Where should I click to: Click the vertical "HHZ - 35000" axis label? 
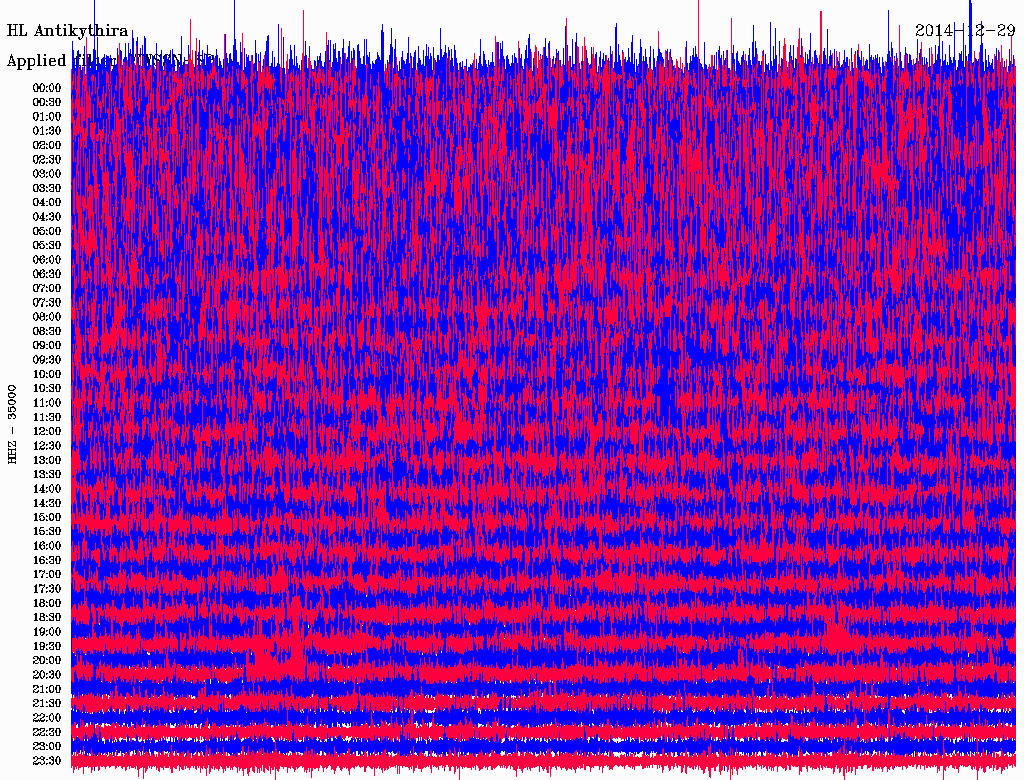(12, 425)
